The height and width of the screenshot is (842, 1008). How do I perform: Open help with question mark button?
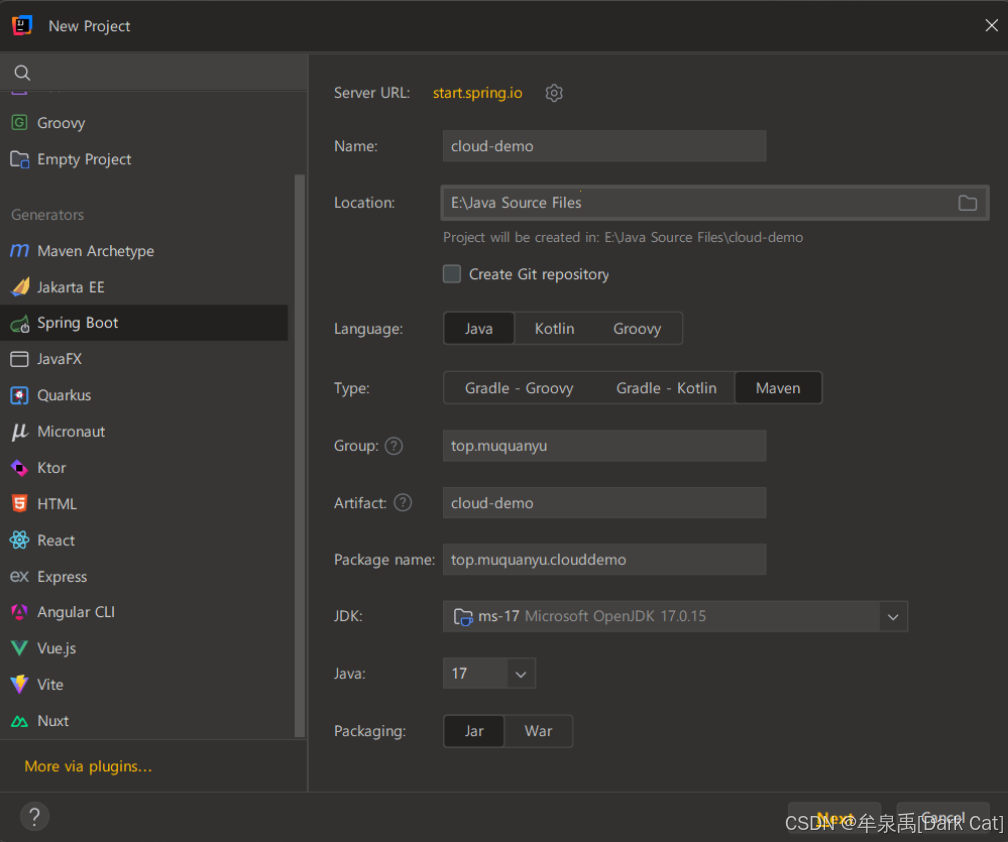pyautogui.click(x=35, y=817)
